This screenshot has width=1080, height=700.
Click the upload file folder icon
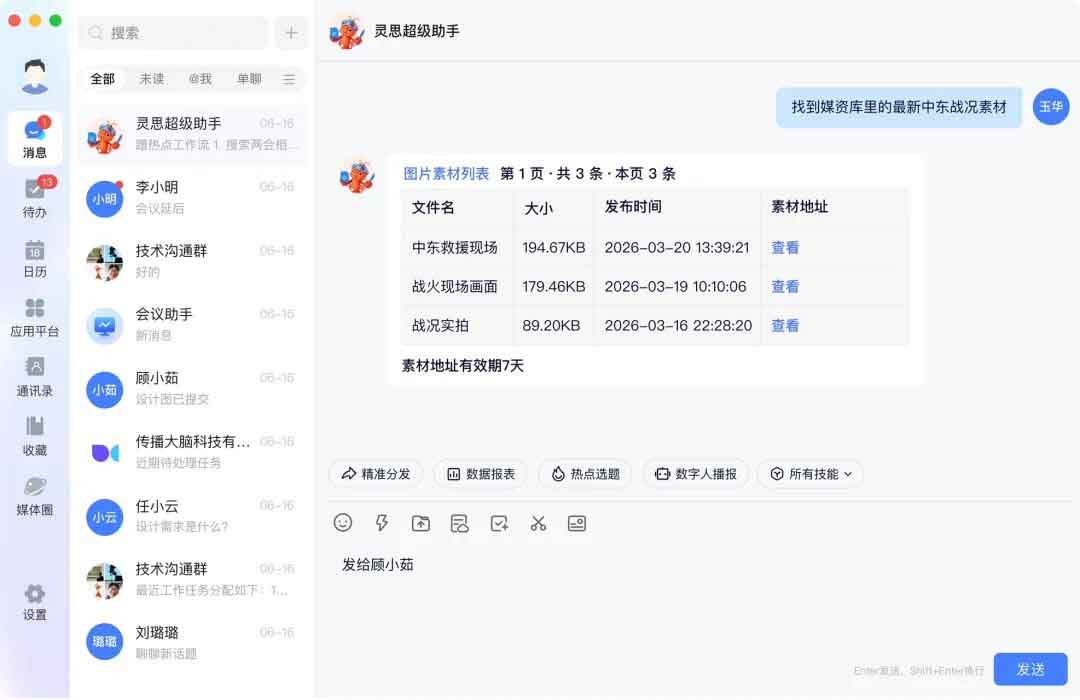tap(421, 523)
